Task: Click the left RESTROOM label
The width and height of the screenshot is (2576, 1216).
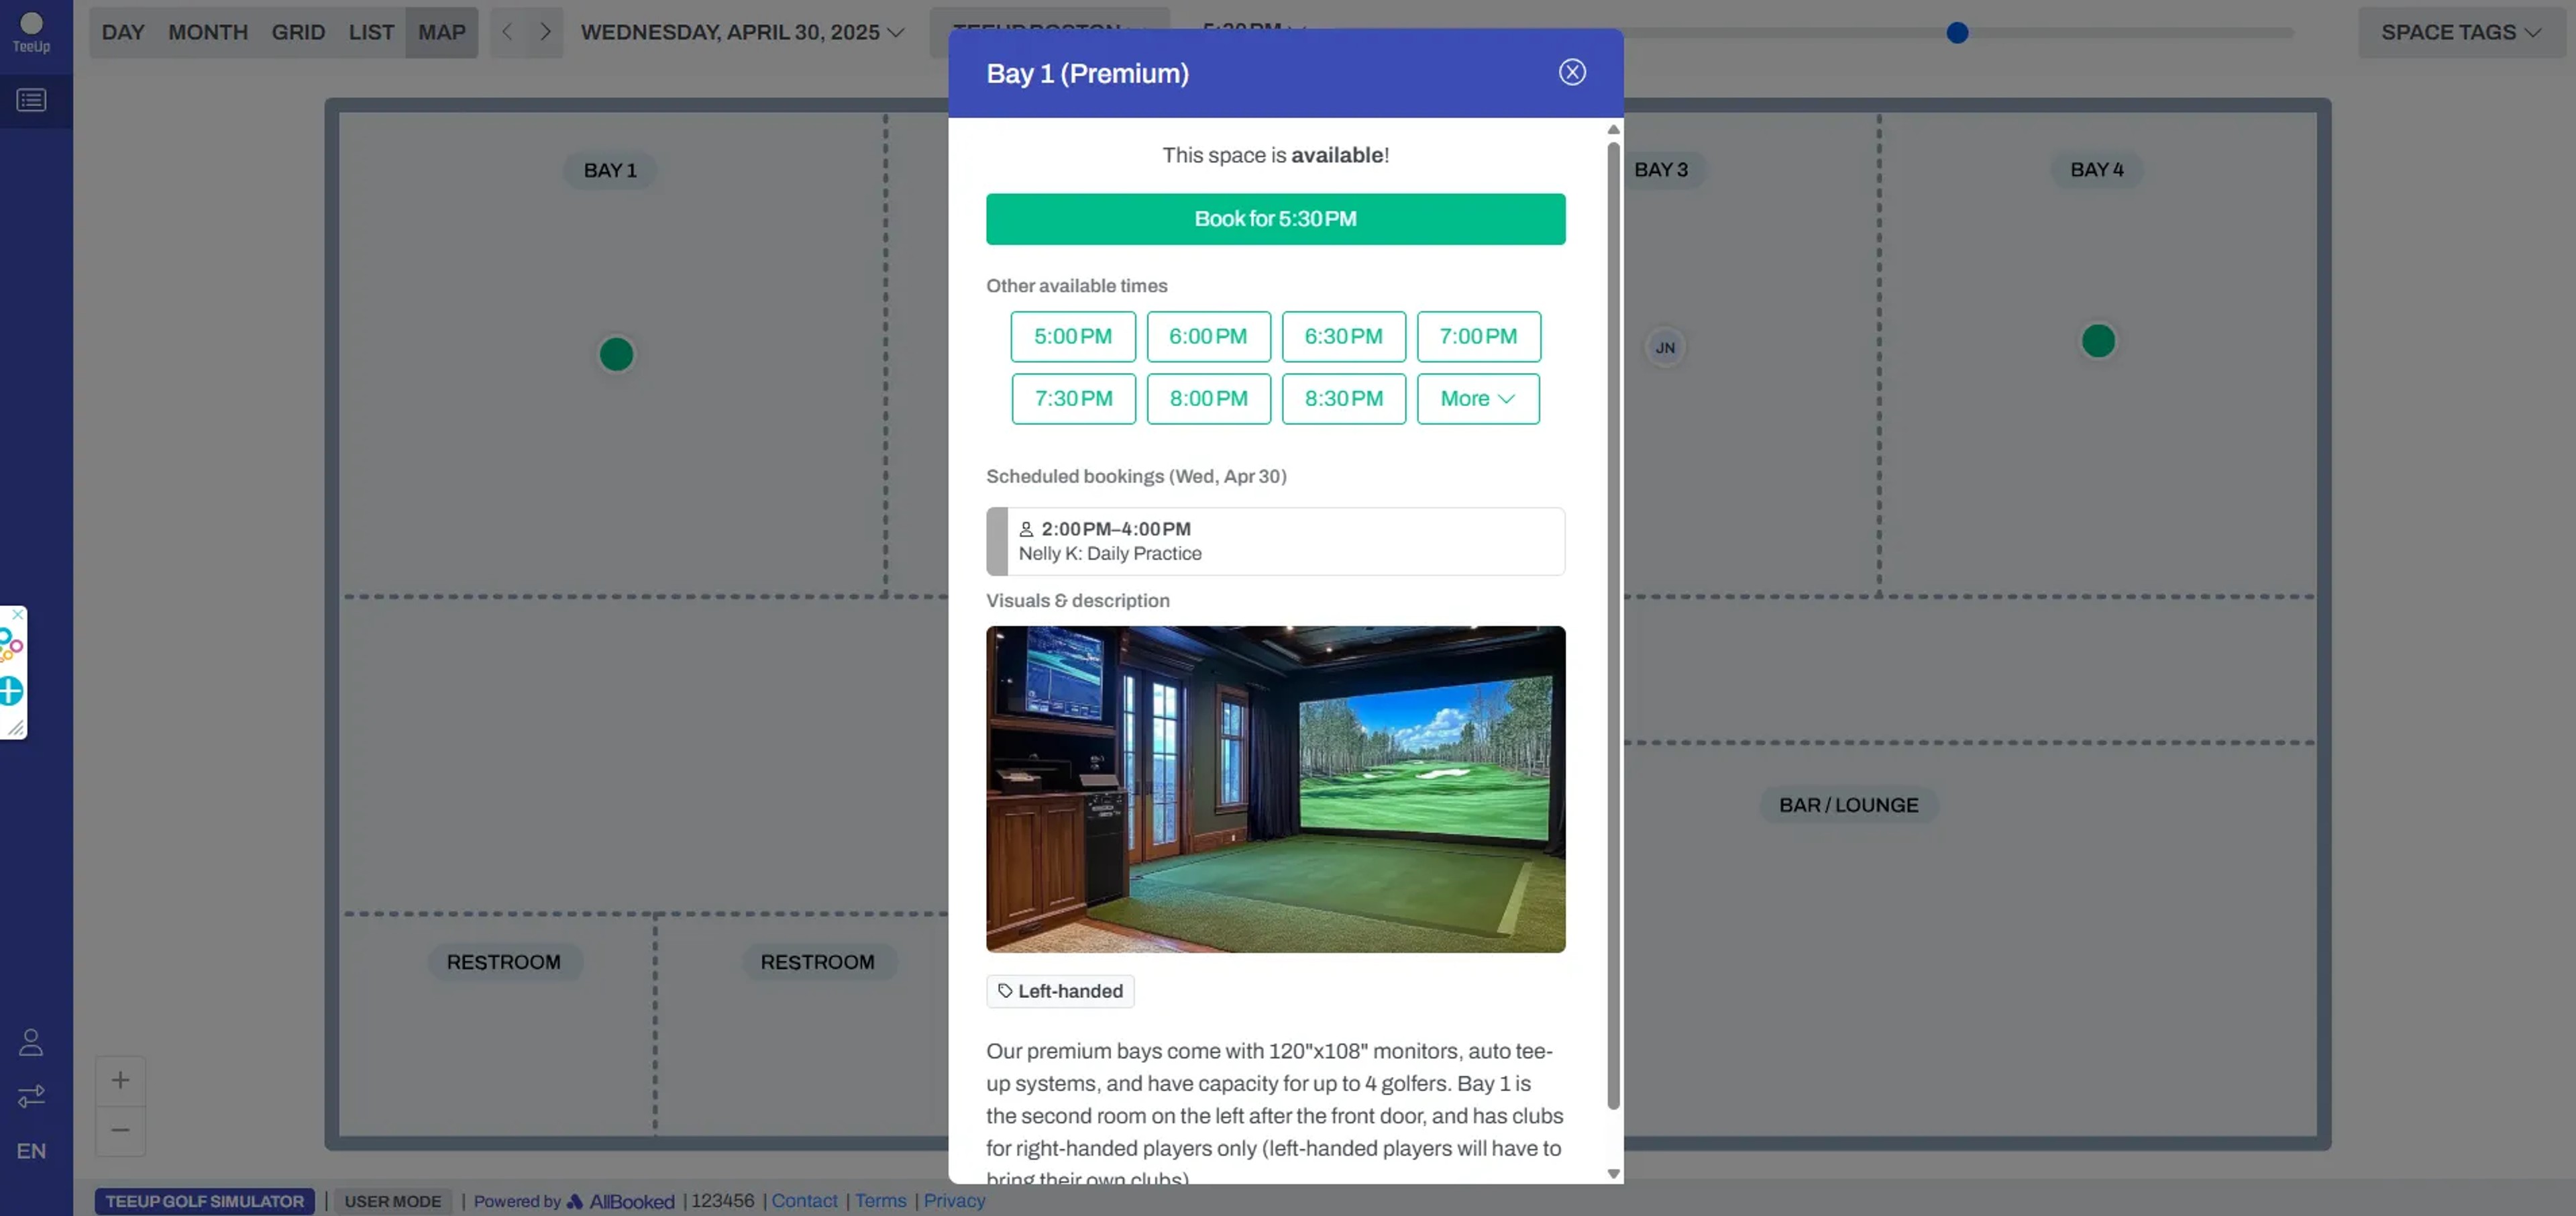Action: pos(504,962)
